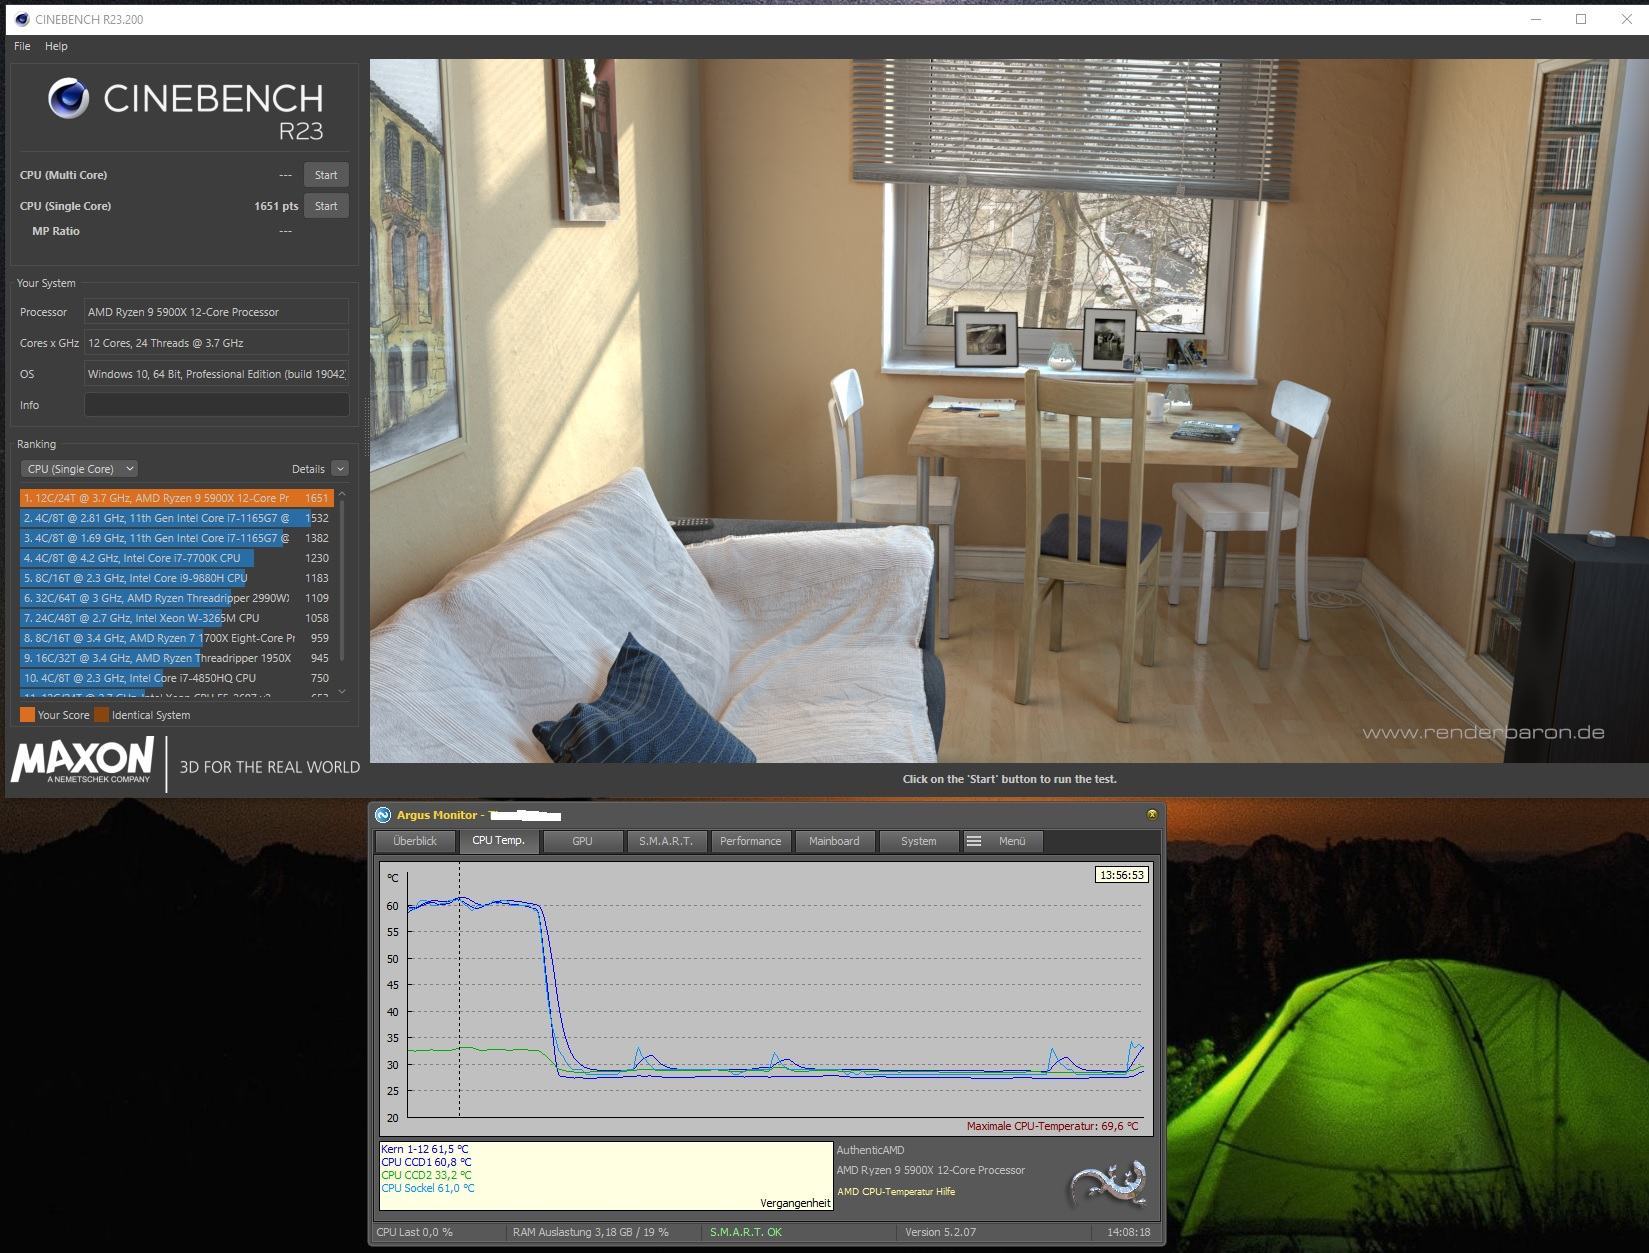This screenshot has width=1649, height=1253.
Task: Select ranking row 9 Threadripper 1950X
Action: 176,658
